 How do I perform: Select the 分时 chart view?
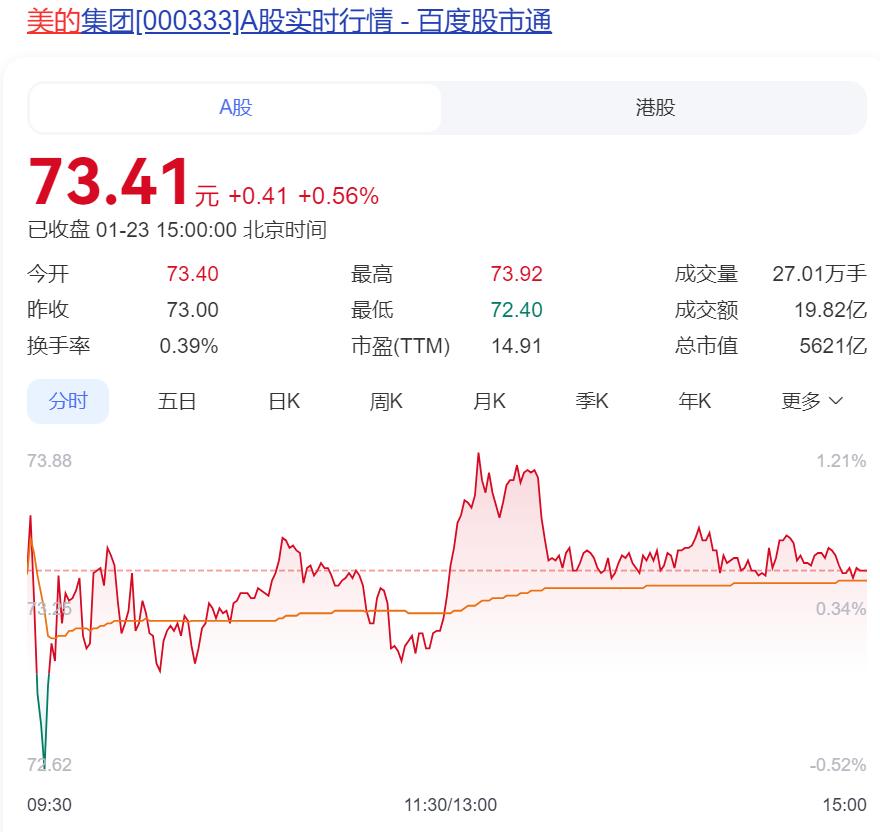coord(68,401)
